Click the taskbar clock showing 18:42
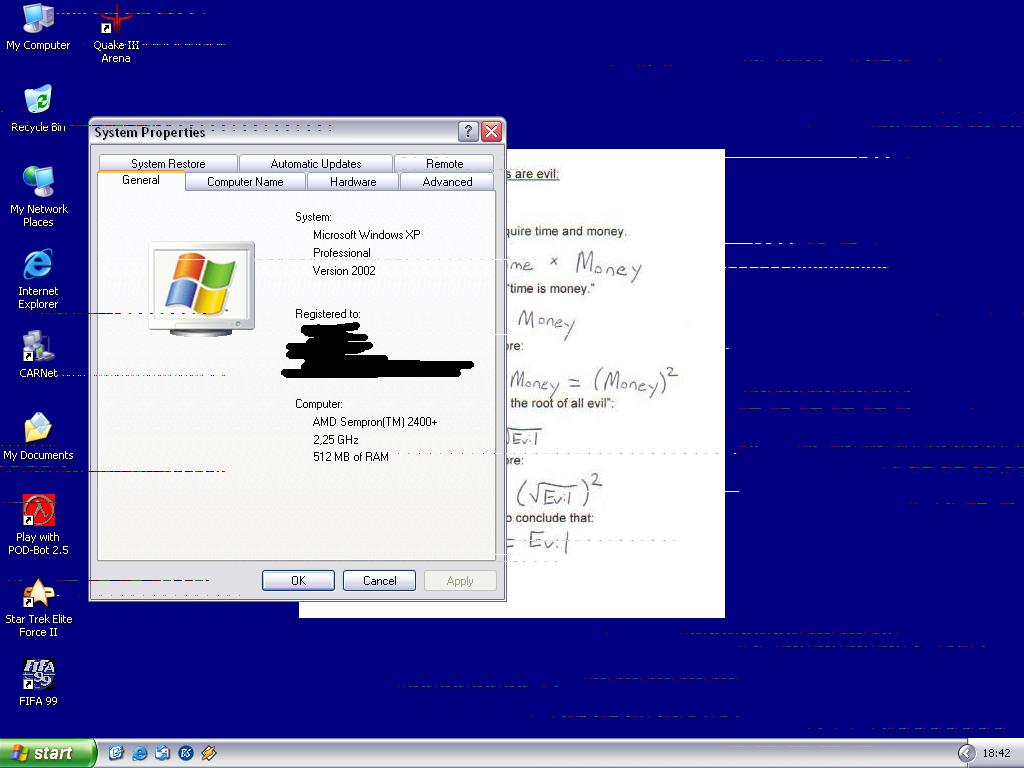Screen dimensions: 1024x768 point(996,753)
